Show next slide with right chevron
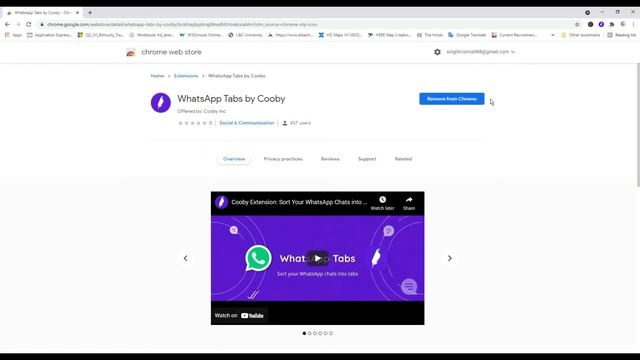The height and width of the screenshot is (360, 640). click(449, 258)
